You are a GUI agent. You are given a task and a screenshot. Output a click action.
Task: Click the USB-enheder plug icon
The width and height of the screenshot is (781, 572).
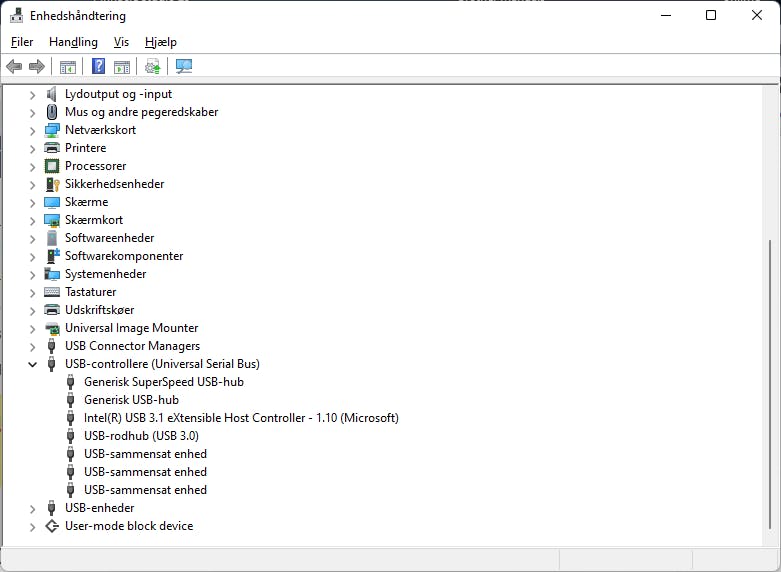pos(51,508)
